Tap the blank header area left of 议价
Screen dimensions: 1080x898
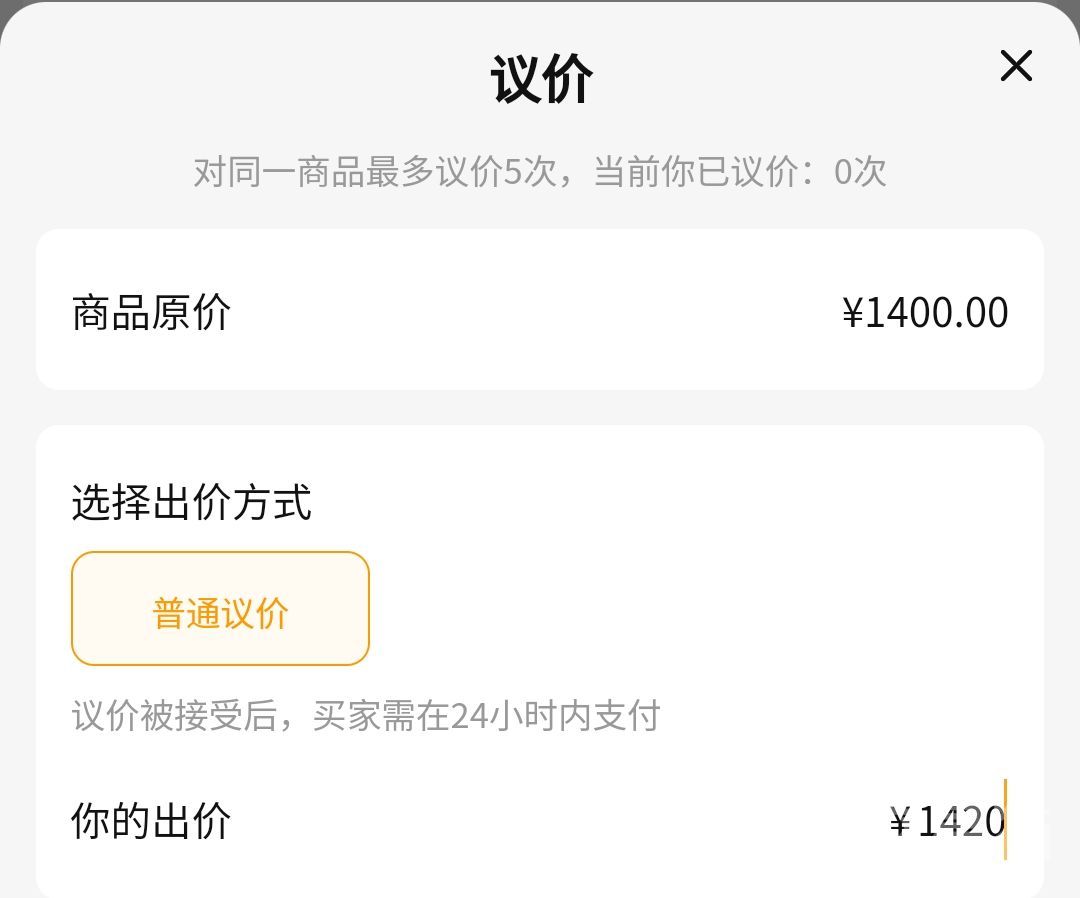(250, 80)
